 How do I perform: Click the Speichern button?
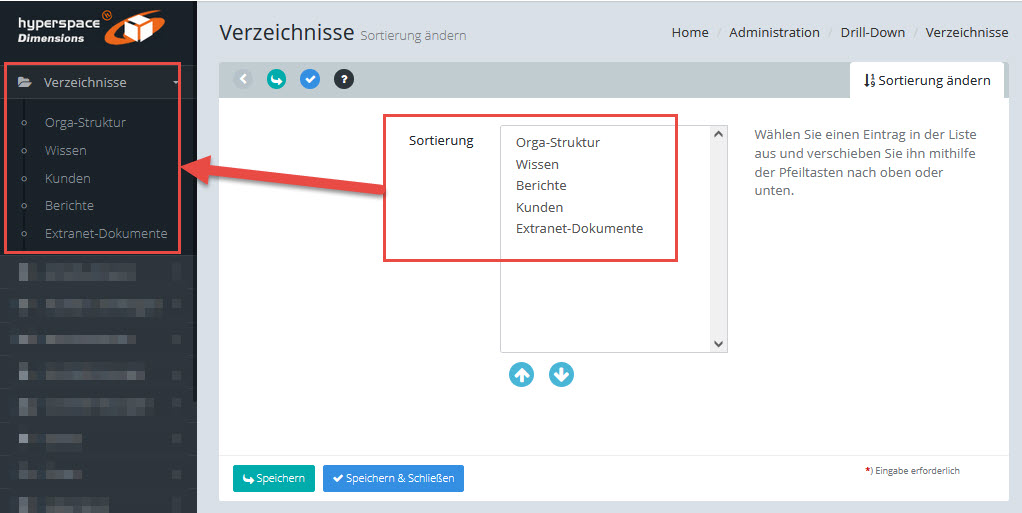[x=274, y=479]
